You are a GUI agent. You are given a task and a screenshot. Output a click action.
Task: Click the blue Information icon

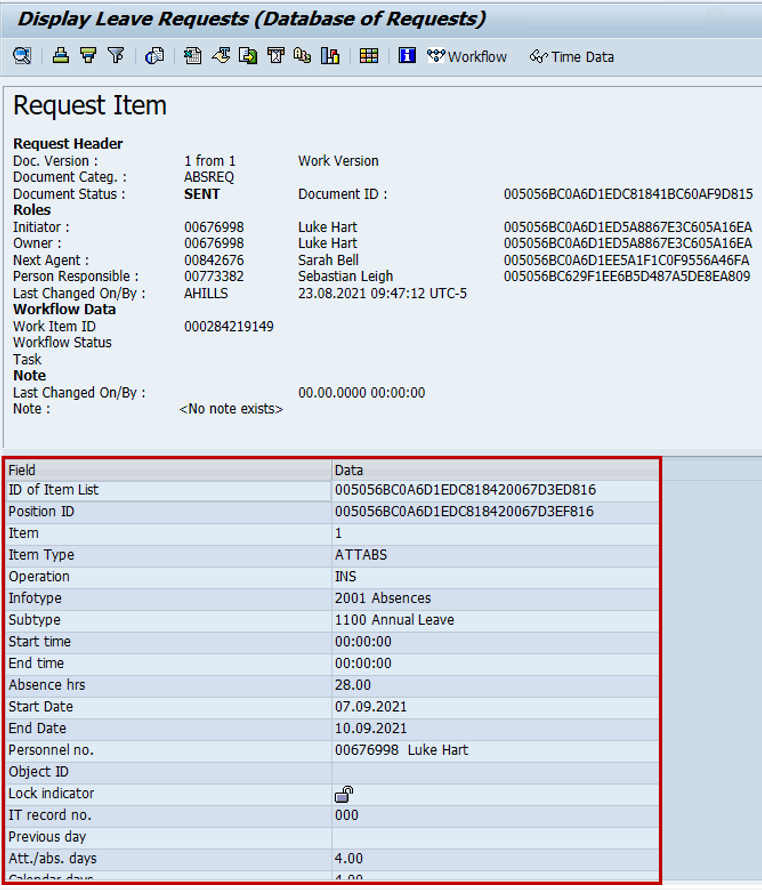407,56
